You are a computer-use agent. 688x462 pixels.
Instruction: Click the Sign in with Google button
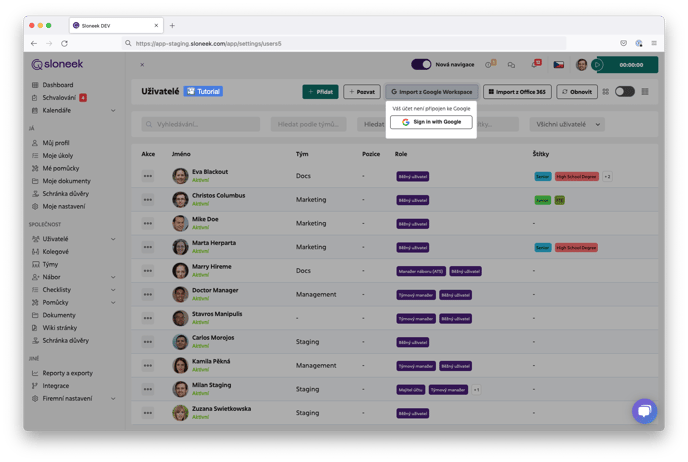coord(431,122)
